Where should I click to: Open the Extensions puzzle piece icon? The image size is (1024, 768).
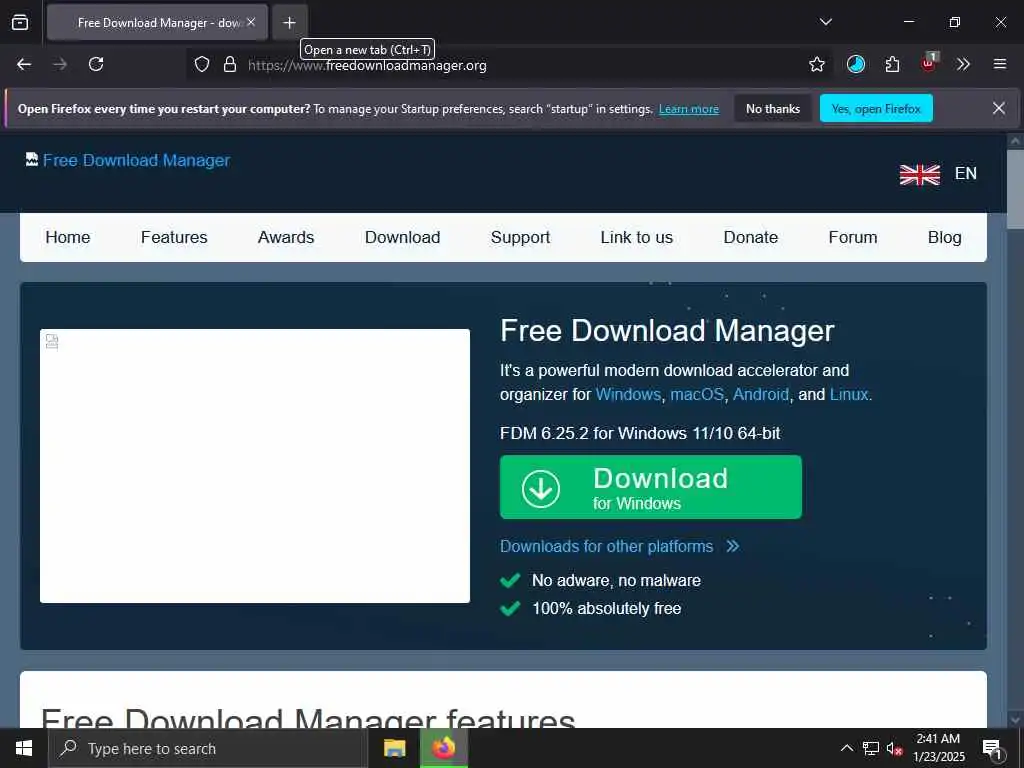coord(892,64)
